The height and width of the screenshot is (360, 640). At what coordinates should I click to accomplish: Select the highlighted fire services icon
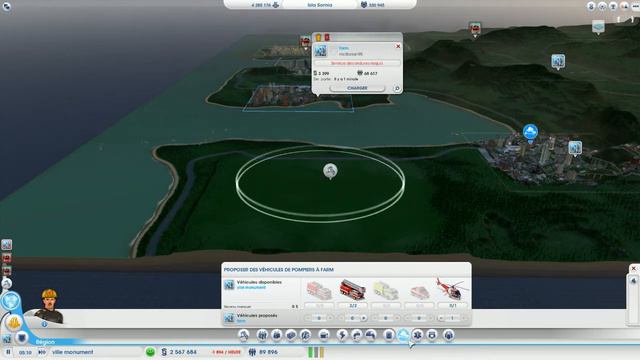[x=403, y=335]
